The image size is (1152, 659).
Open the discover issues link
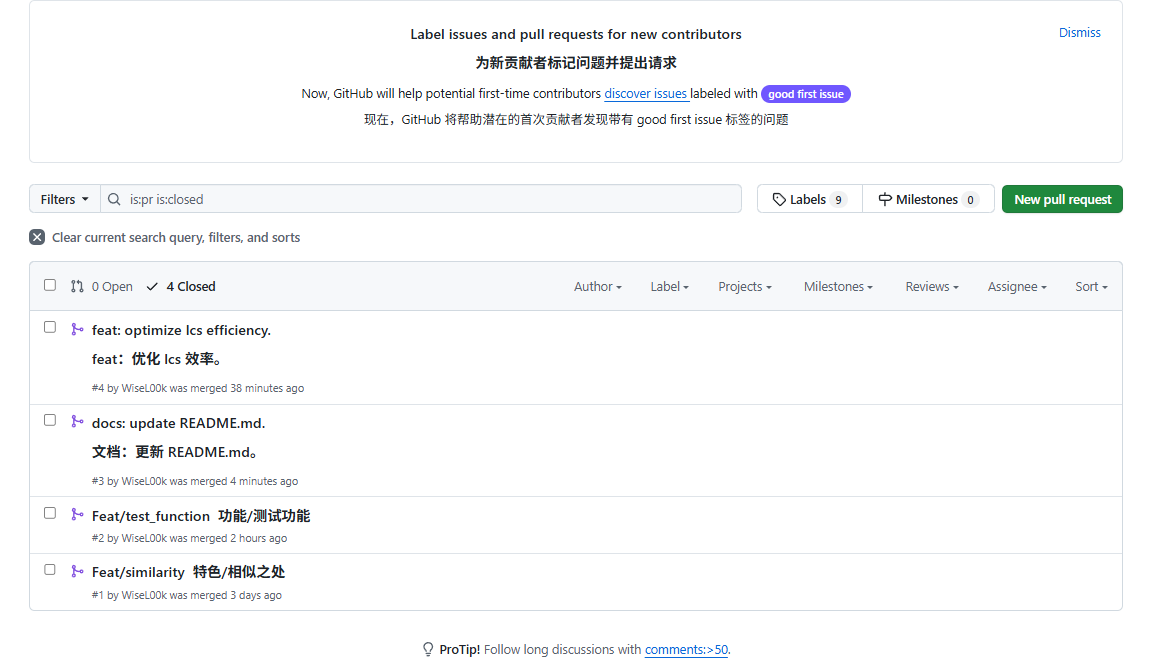[x=646, y=93]
